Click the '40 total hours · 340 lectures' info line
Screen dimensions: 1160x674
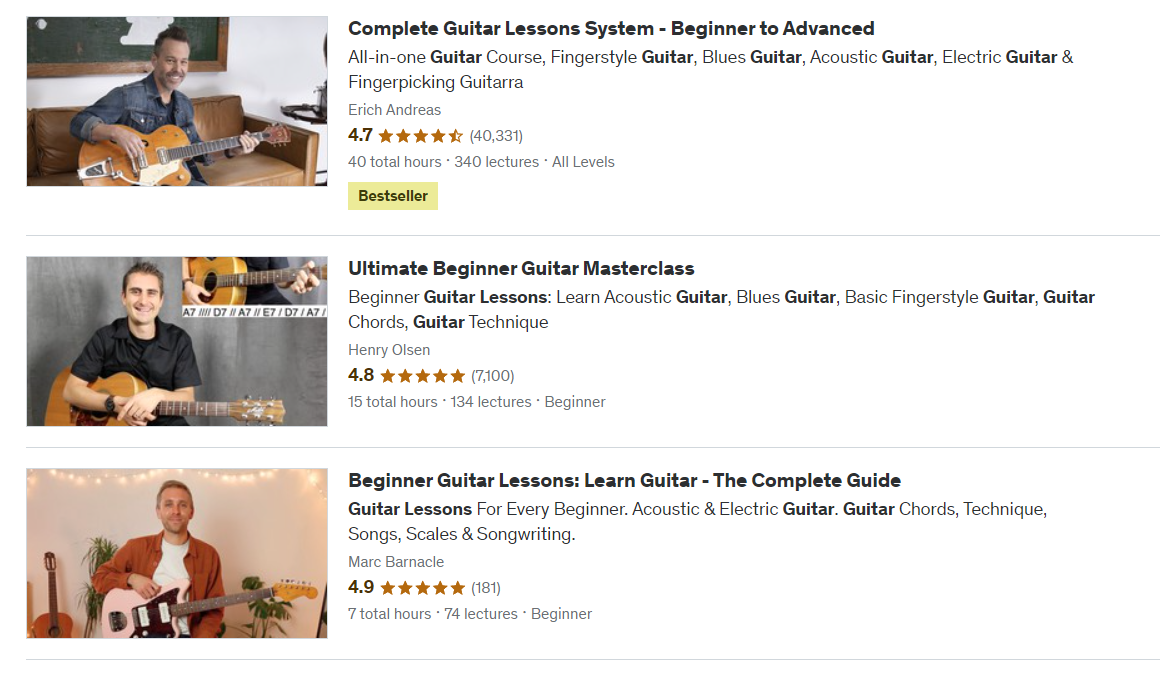(x=444, y=162)
